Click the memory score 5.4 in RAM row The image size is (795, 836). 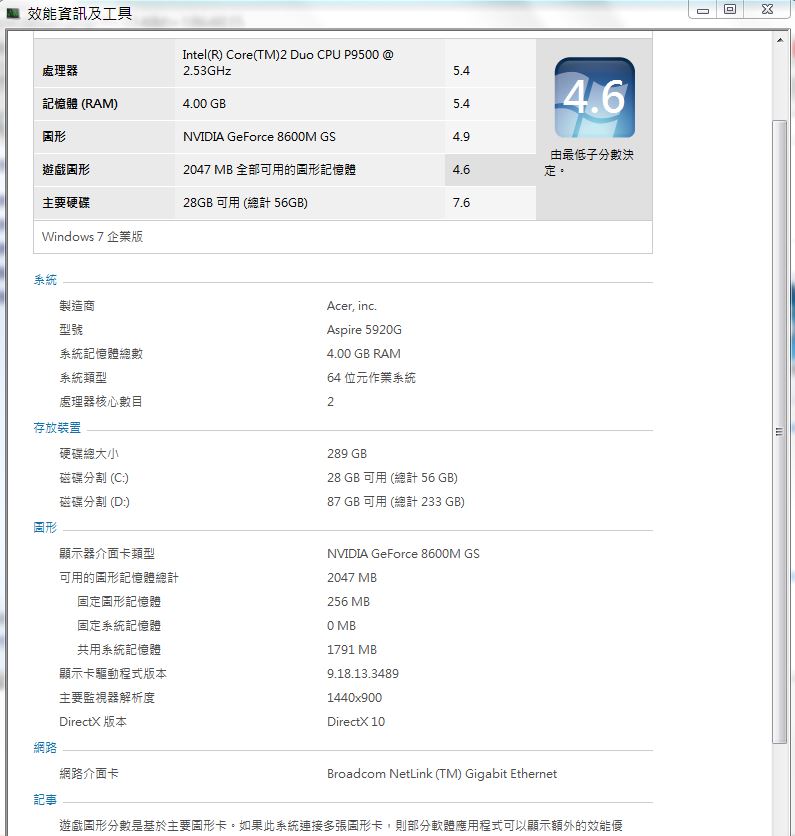tap(461, 103)
